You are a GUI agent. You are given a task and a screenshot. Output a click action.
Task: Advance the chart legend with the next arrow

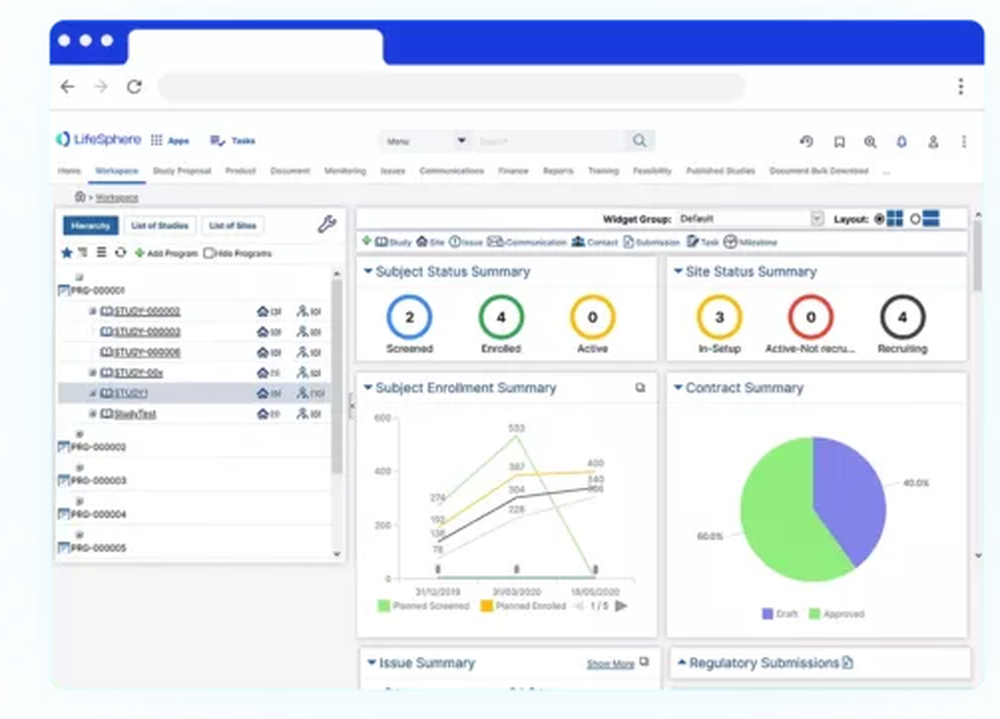pyautogui.click(x=621, y=605)
